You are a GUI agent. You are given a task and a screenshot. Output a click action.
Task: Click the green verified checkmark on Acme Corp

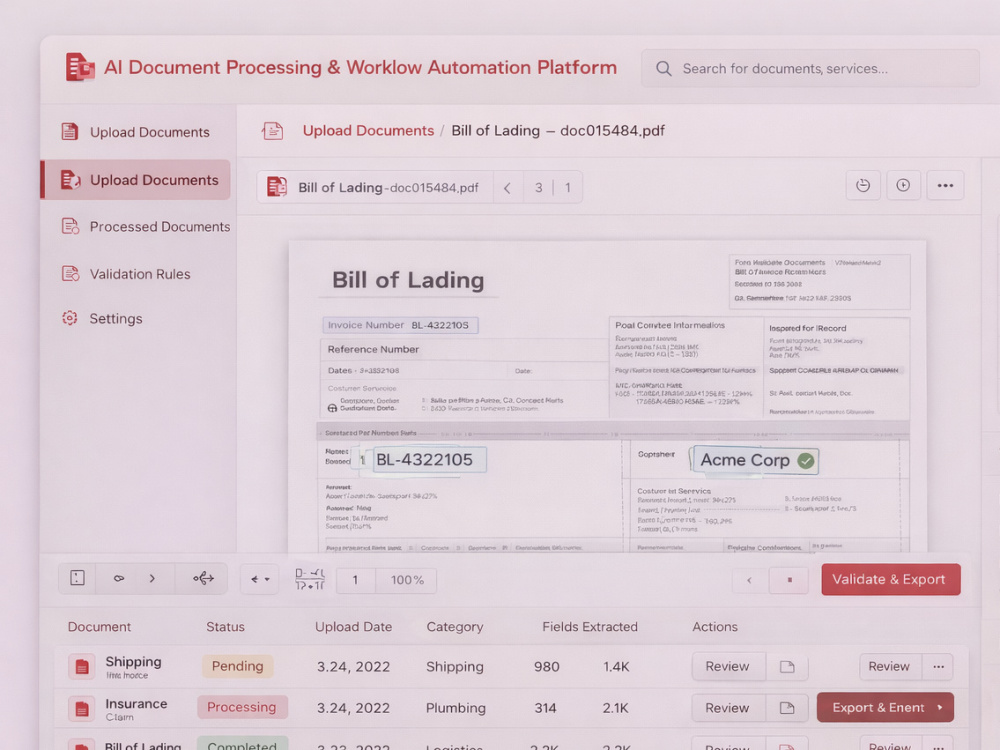tap(806, 460)
